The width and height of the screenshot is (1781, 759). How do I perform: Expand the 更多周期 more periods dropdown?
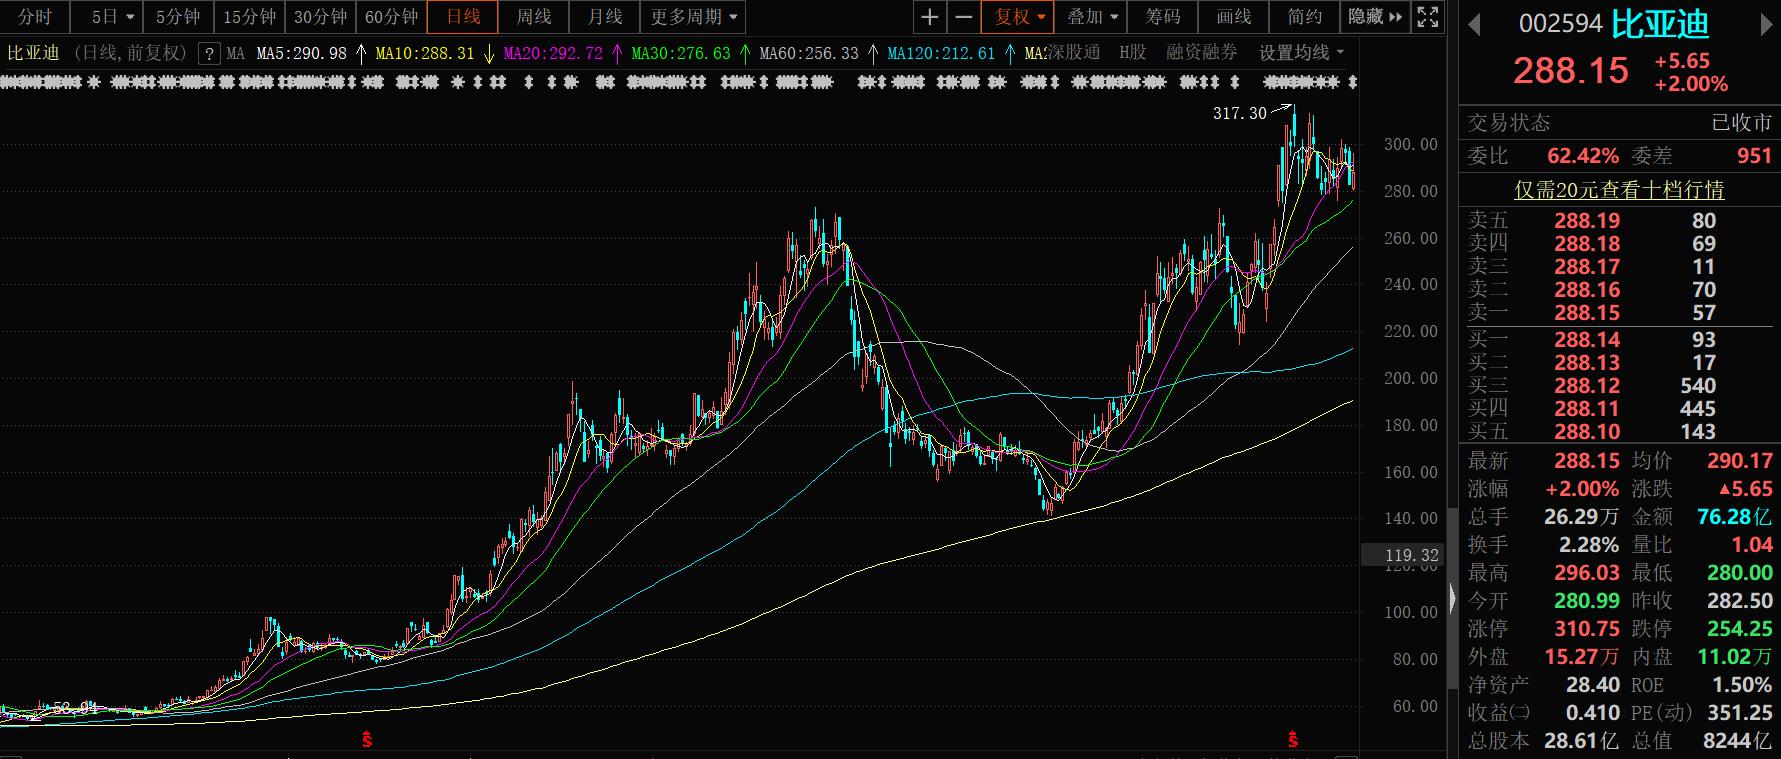[x=693, y=17]
